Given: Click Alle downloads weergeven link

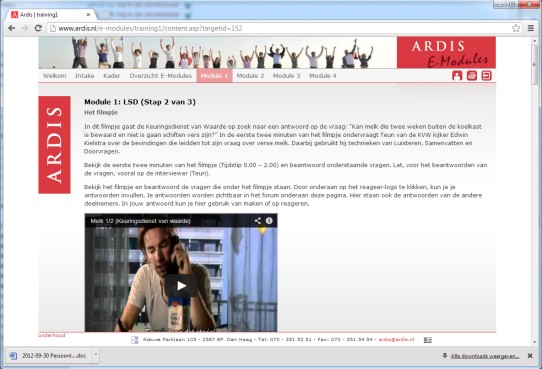Looking at the screenshot, I should [x=485, y=356].
